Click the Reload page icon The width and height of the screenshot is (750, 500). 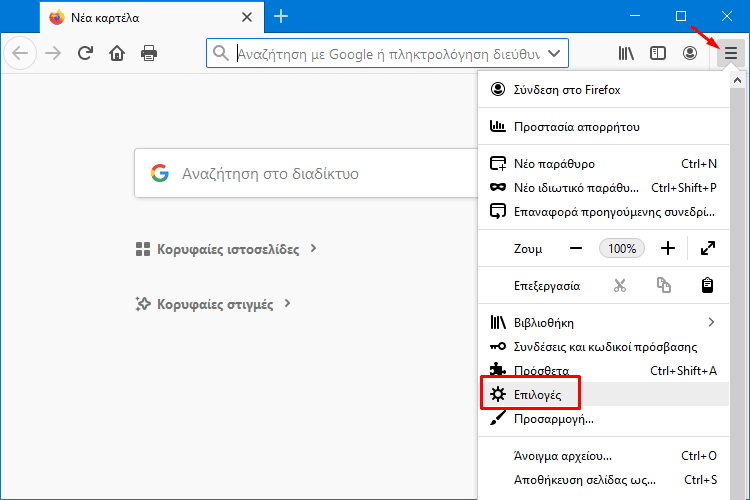(x=85, y=53)
